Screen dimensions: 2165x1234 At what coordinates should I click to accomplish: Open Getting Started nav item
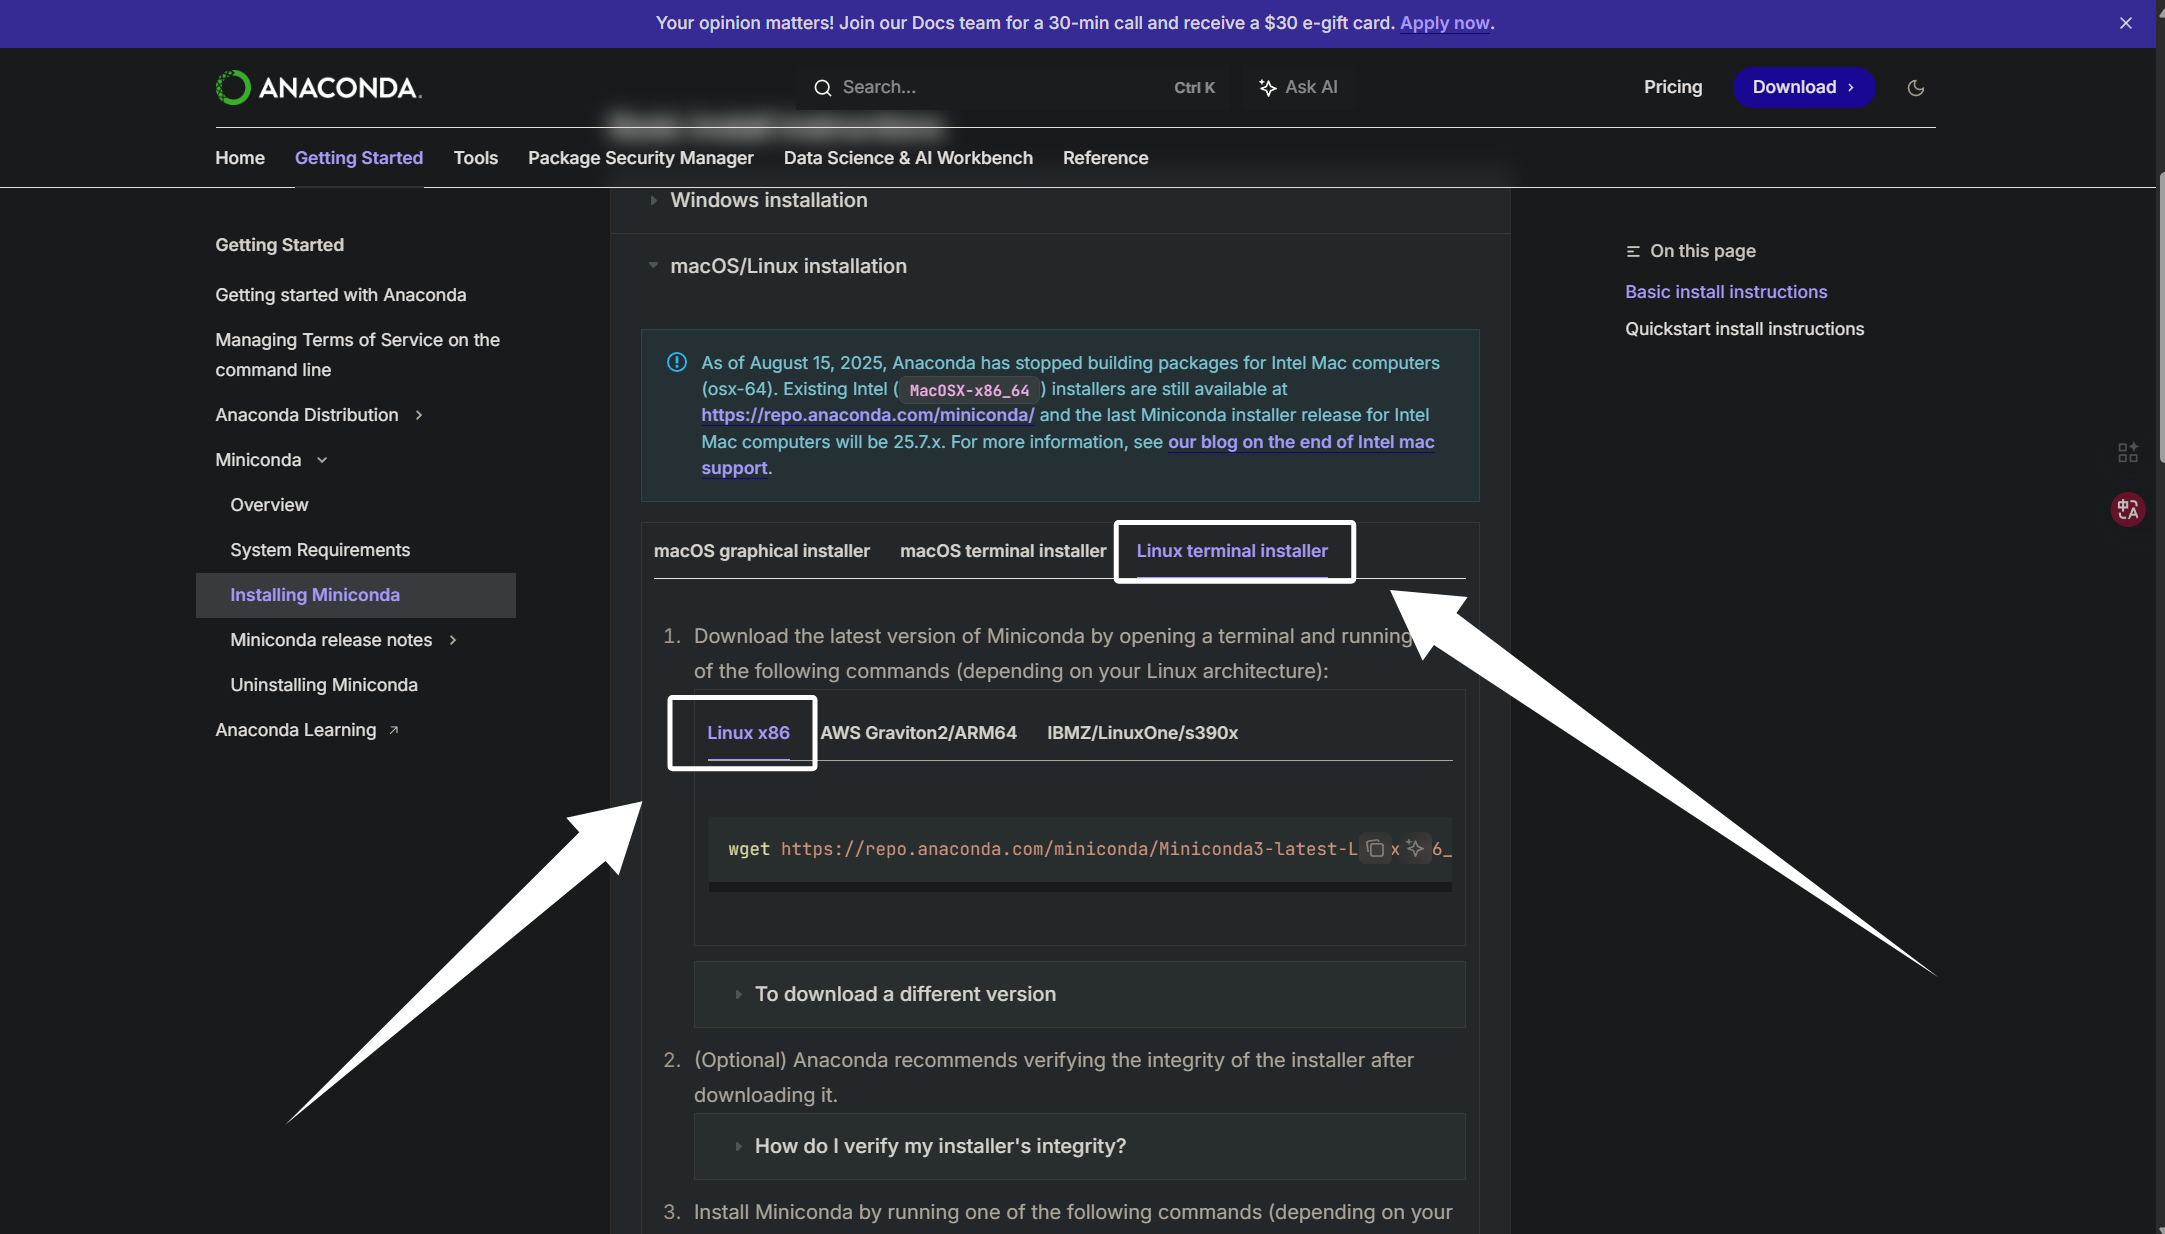(x=359, y=158)
